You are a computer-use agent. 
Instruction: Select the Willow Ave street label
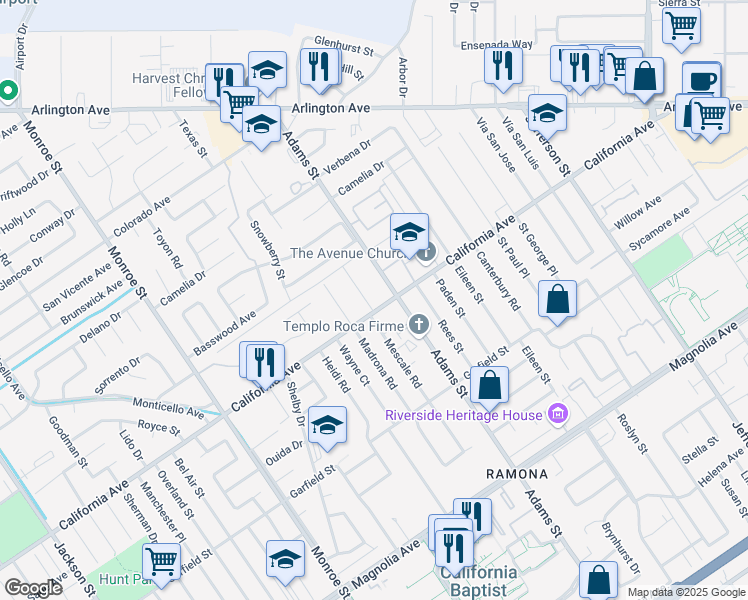pyautogui.click(x=637, y=212)
